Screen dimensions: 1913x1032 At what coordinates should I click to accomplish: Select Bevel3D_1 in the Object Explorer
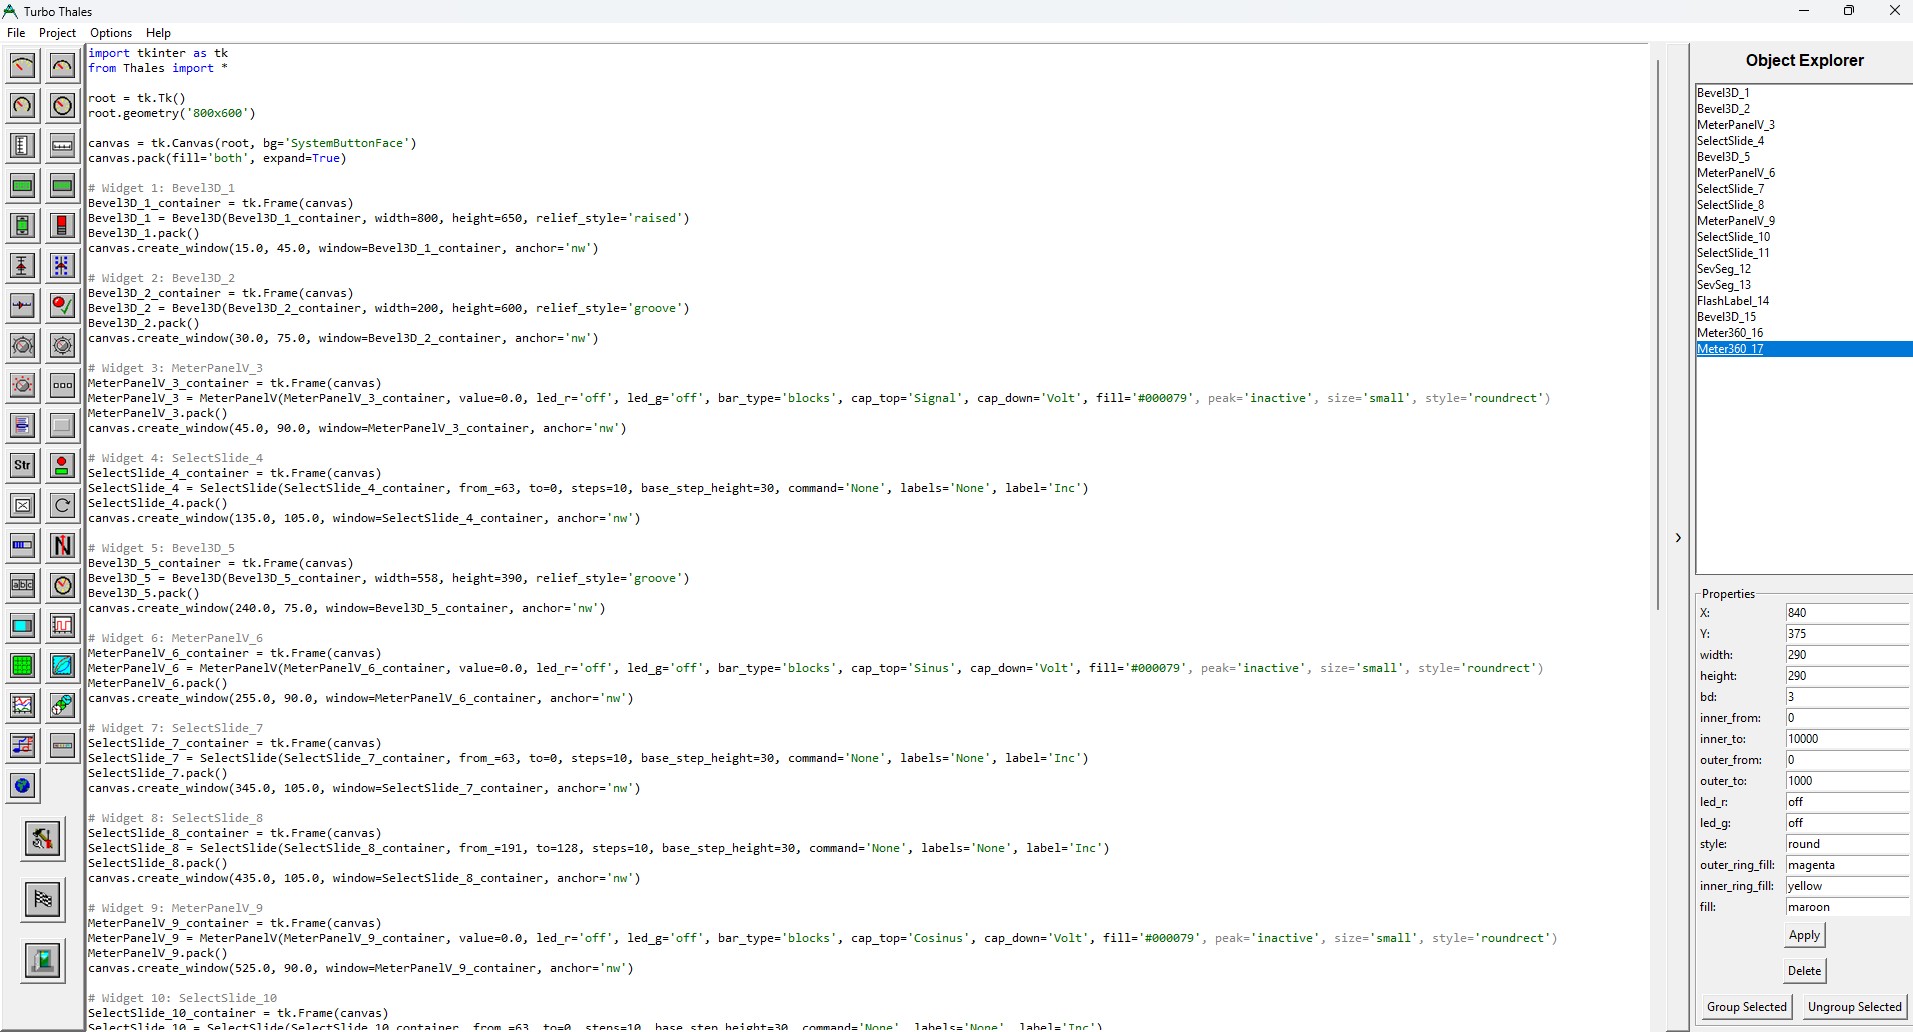coord(1723,92)
